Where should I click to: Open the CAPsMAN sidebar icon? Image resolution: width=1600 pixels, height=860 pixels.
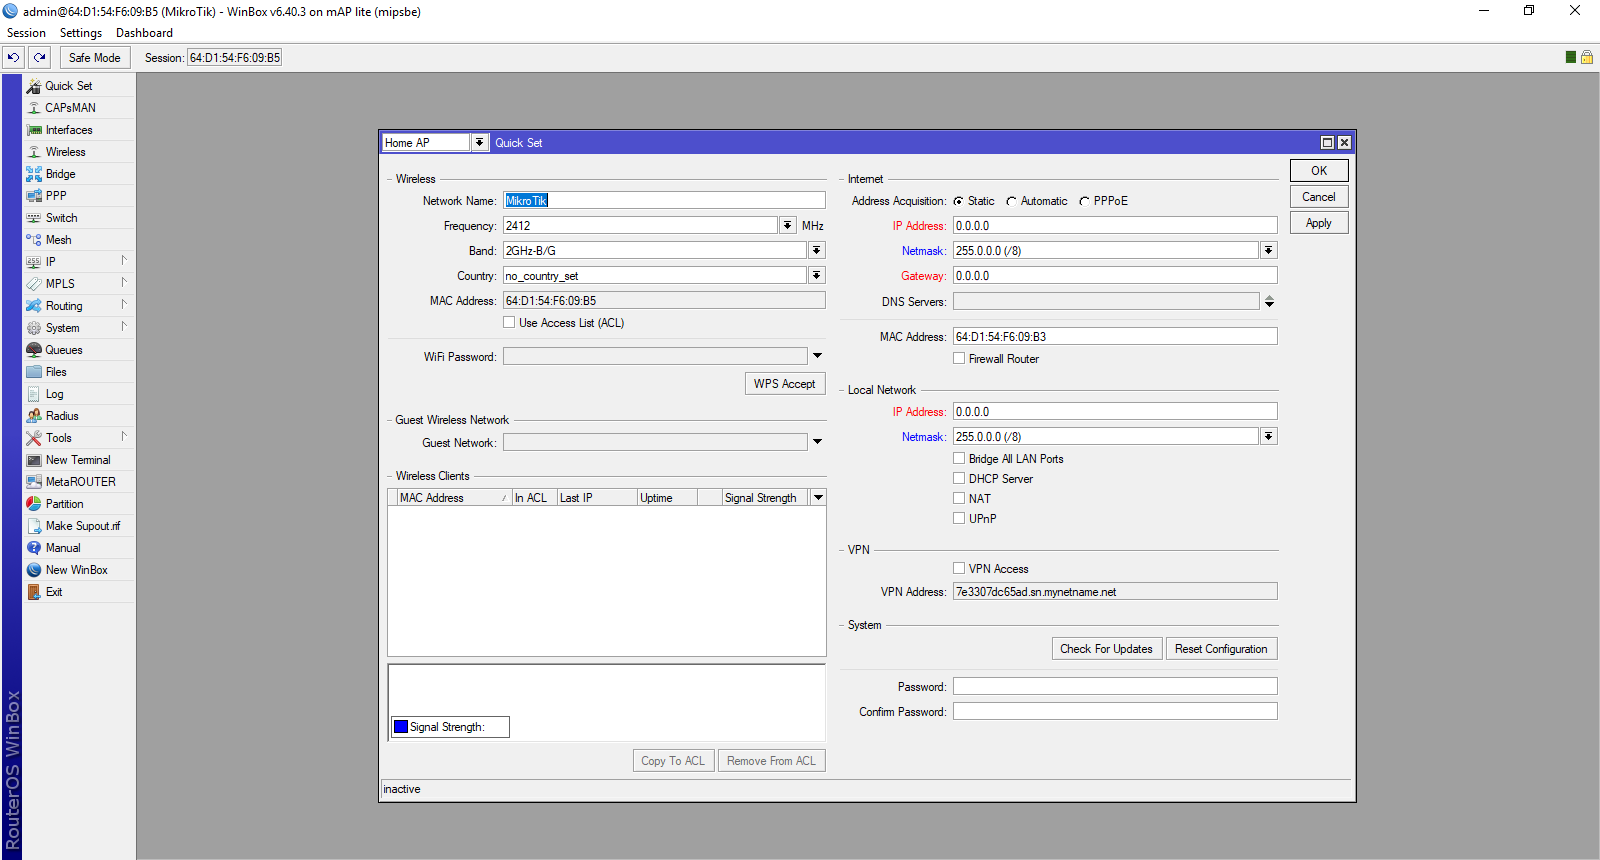[34, 108]
